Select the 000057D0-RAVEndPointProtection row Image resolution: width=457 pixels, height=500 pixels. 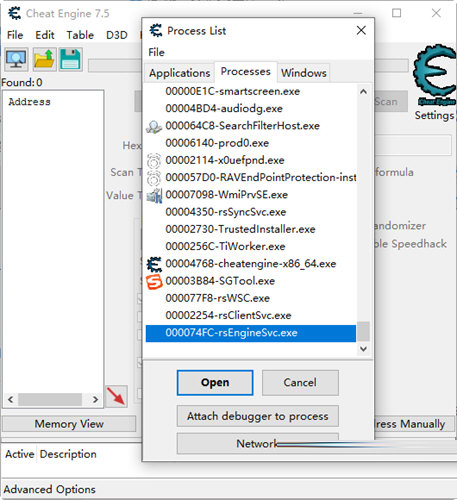click(x=251, y=178)
